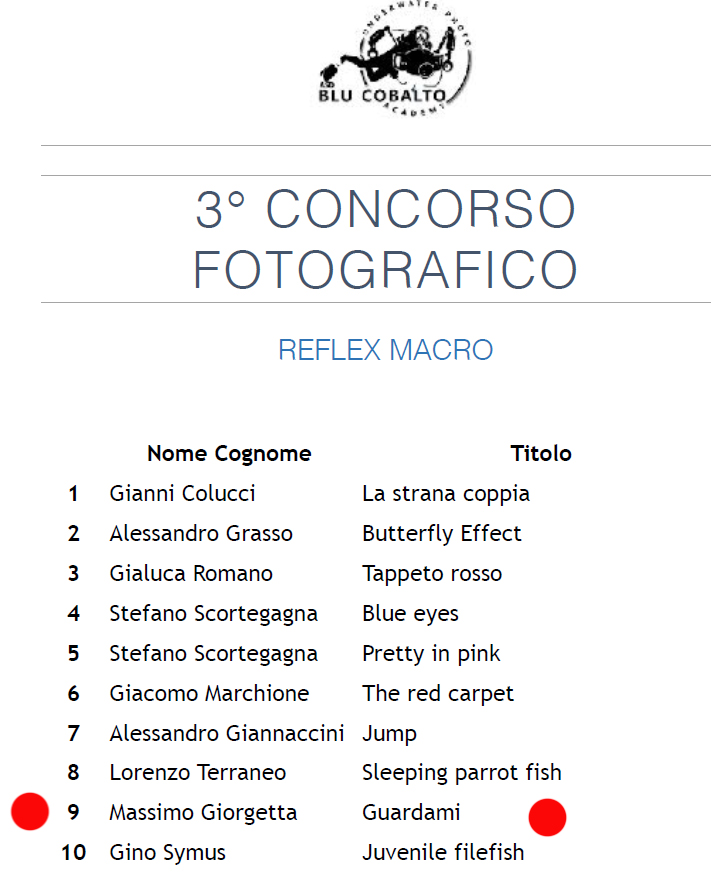The height and width of the screenshot is (894, 711).
Task: Click the name Gianni Colucci
Action: [182, 493]
